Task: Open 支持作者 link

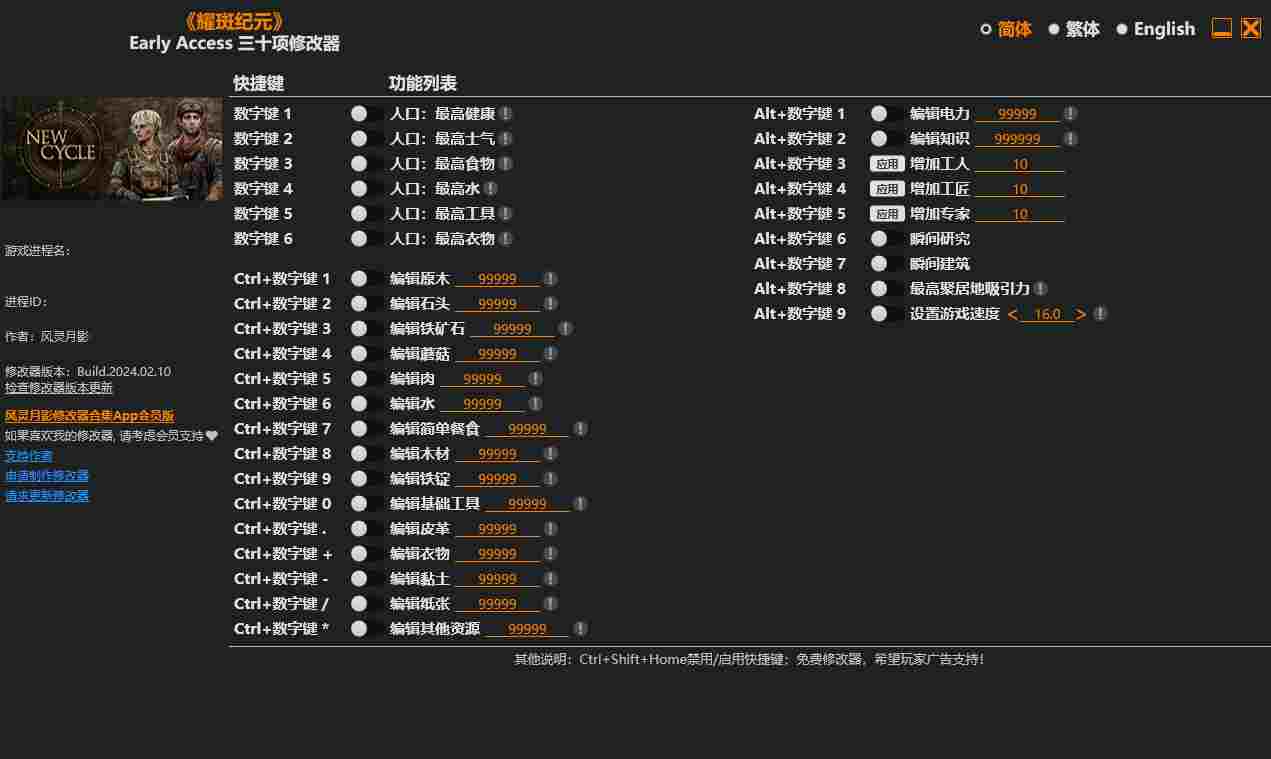Action: click(x=29, y=456)
